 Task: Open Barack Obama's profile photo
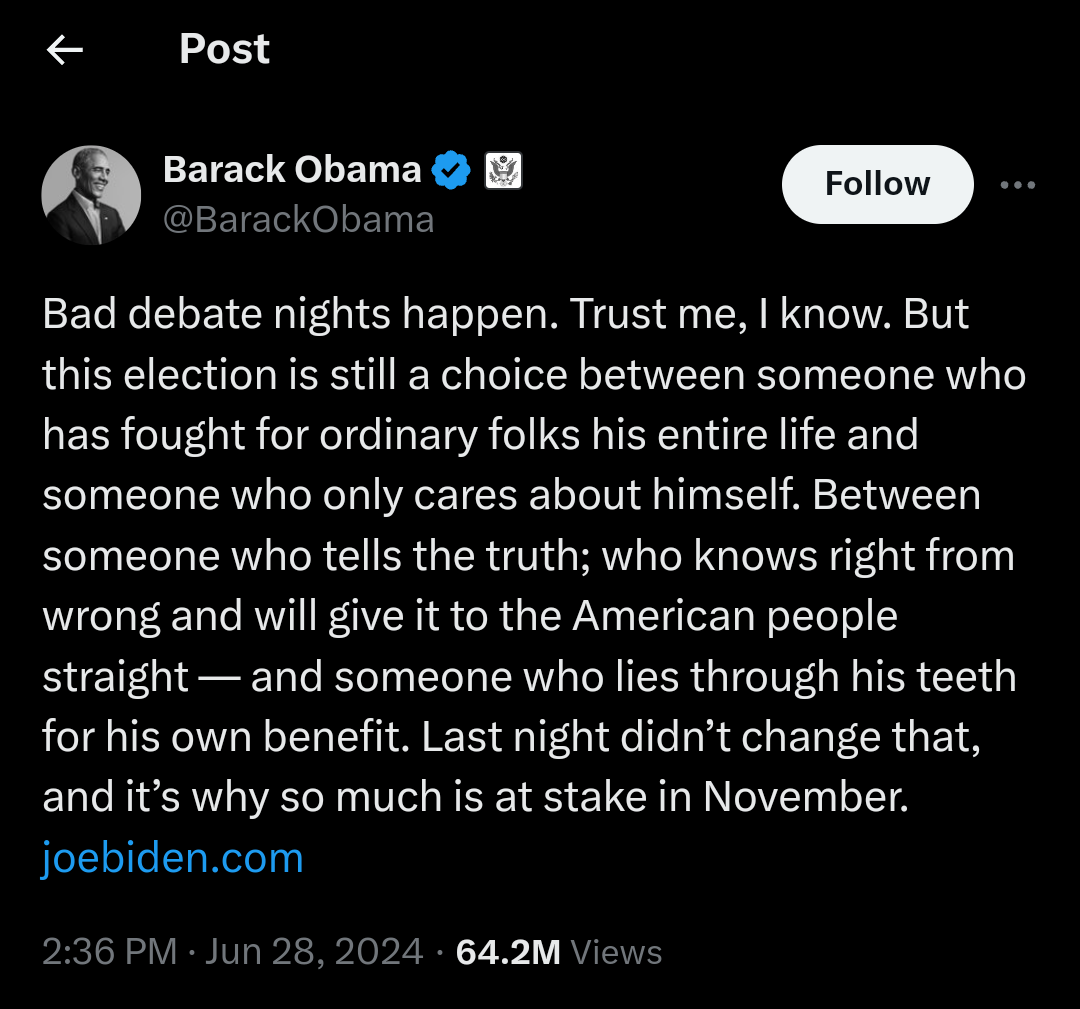click(91, 195)
